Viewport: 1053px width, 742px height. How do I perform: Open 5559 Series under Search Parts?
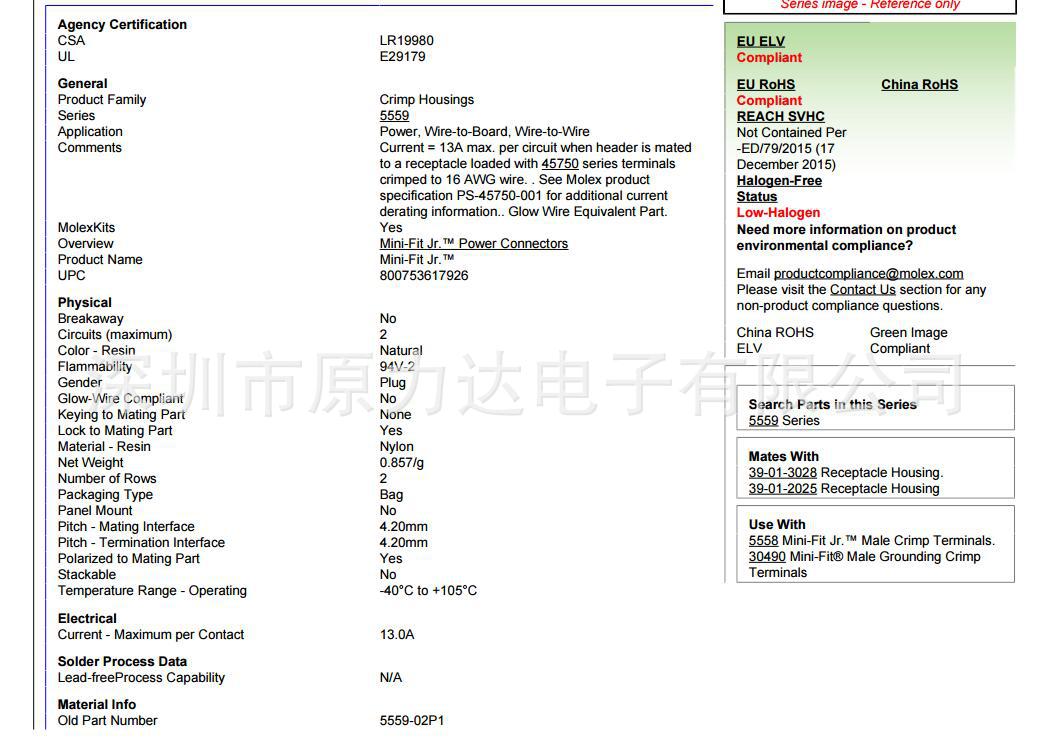point(784,421)
